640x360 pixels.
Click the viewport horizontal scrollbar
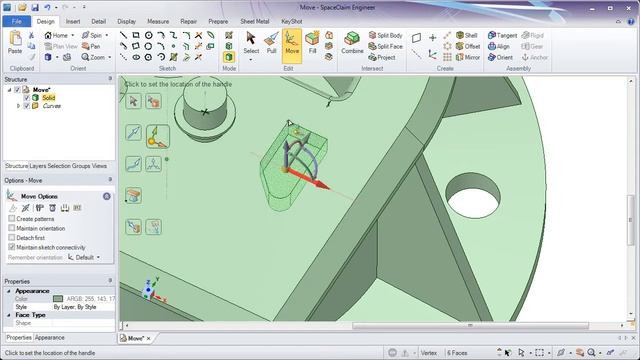pyautogui.click(x=470, y=325)
